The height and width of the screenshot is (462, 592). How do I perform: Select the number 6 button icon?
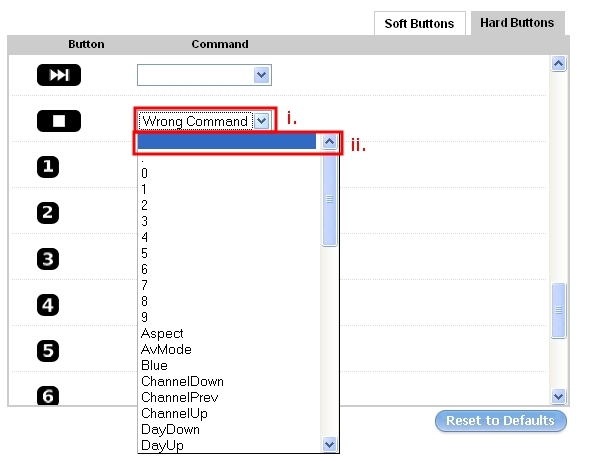[x=48, y=395]
